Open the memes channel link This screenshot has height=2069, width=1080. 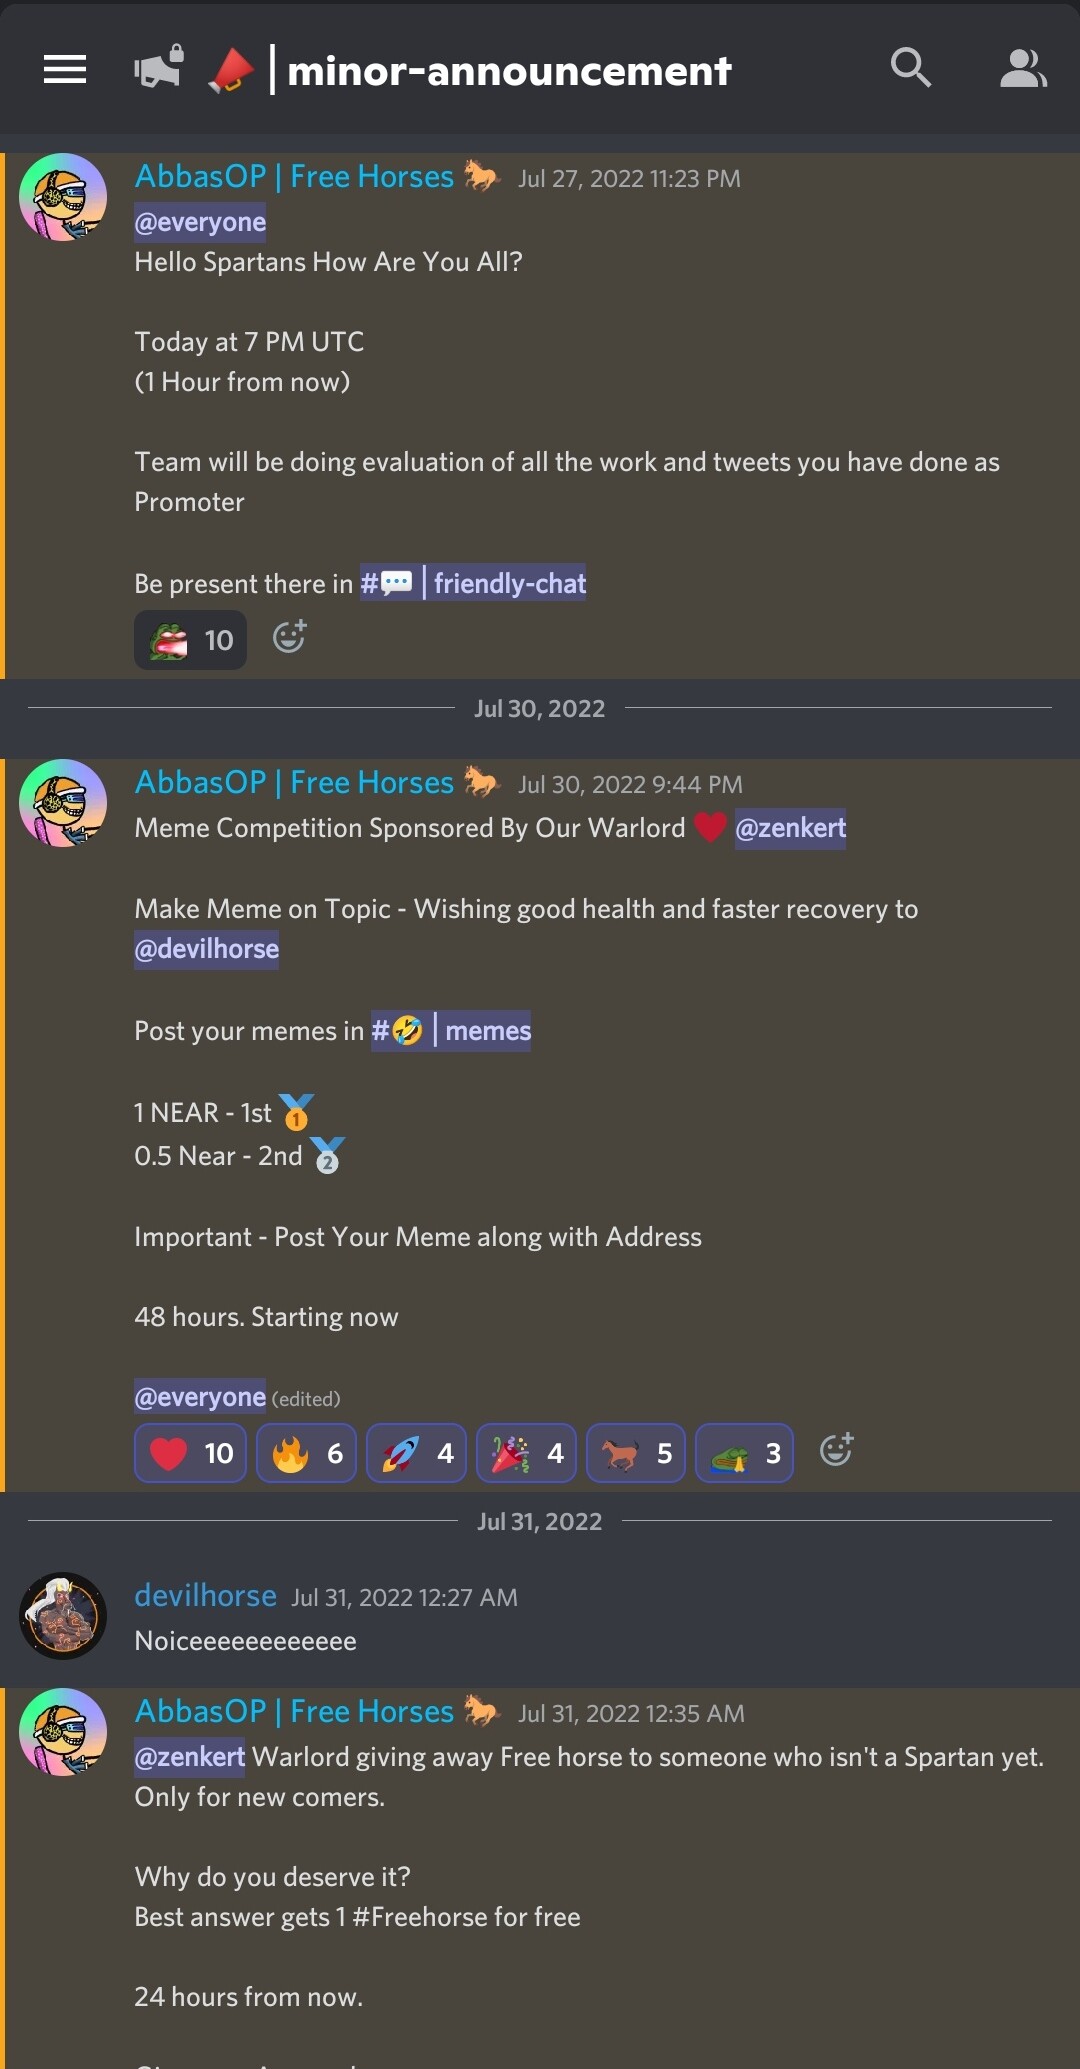point(451,1030)
